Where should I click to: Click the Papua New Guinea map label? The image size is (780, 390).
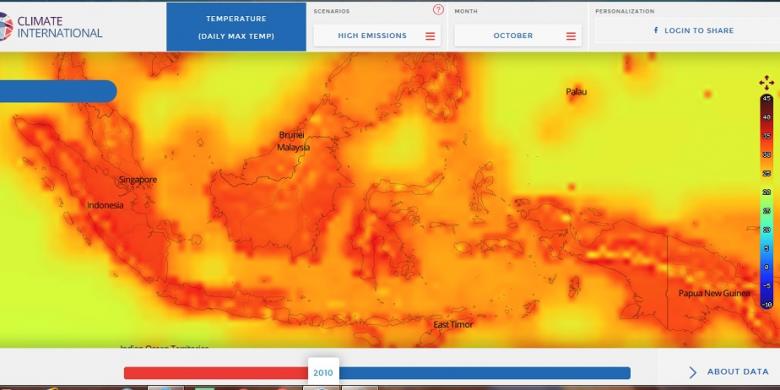coord(714,293)
